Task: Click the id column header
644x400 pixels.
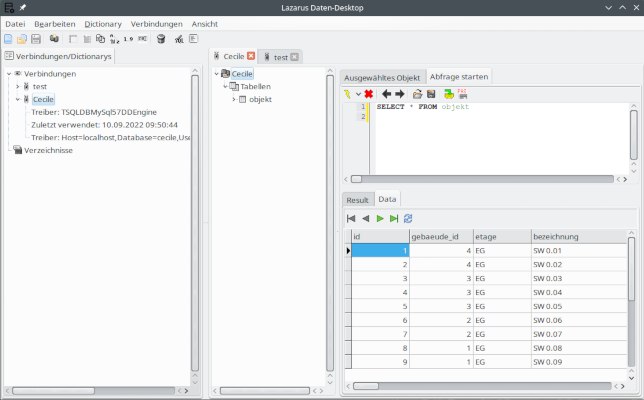Action: point(380,237)
